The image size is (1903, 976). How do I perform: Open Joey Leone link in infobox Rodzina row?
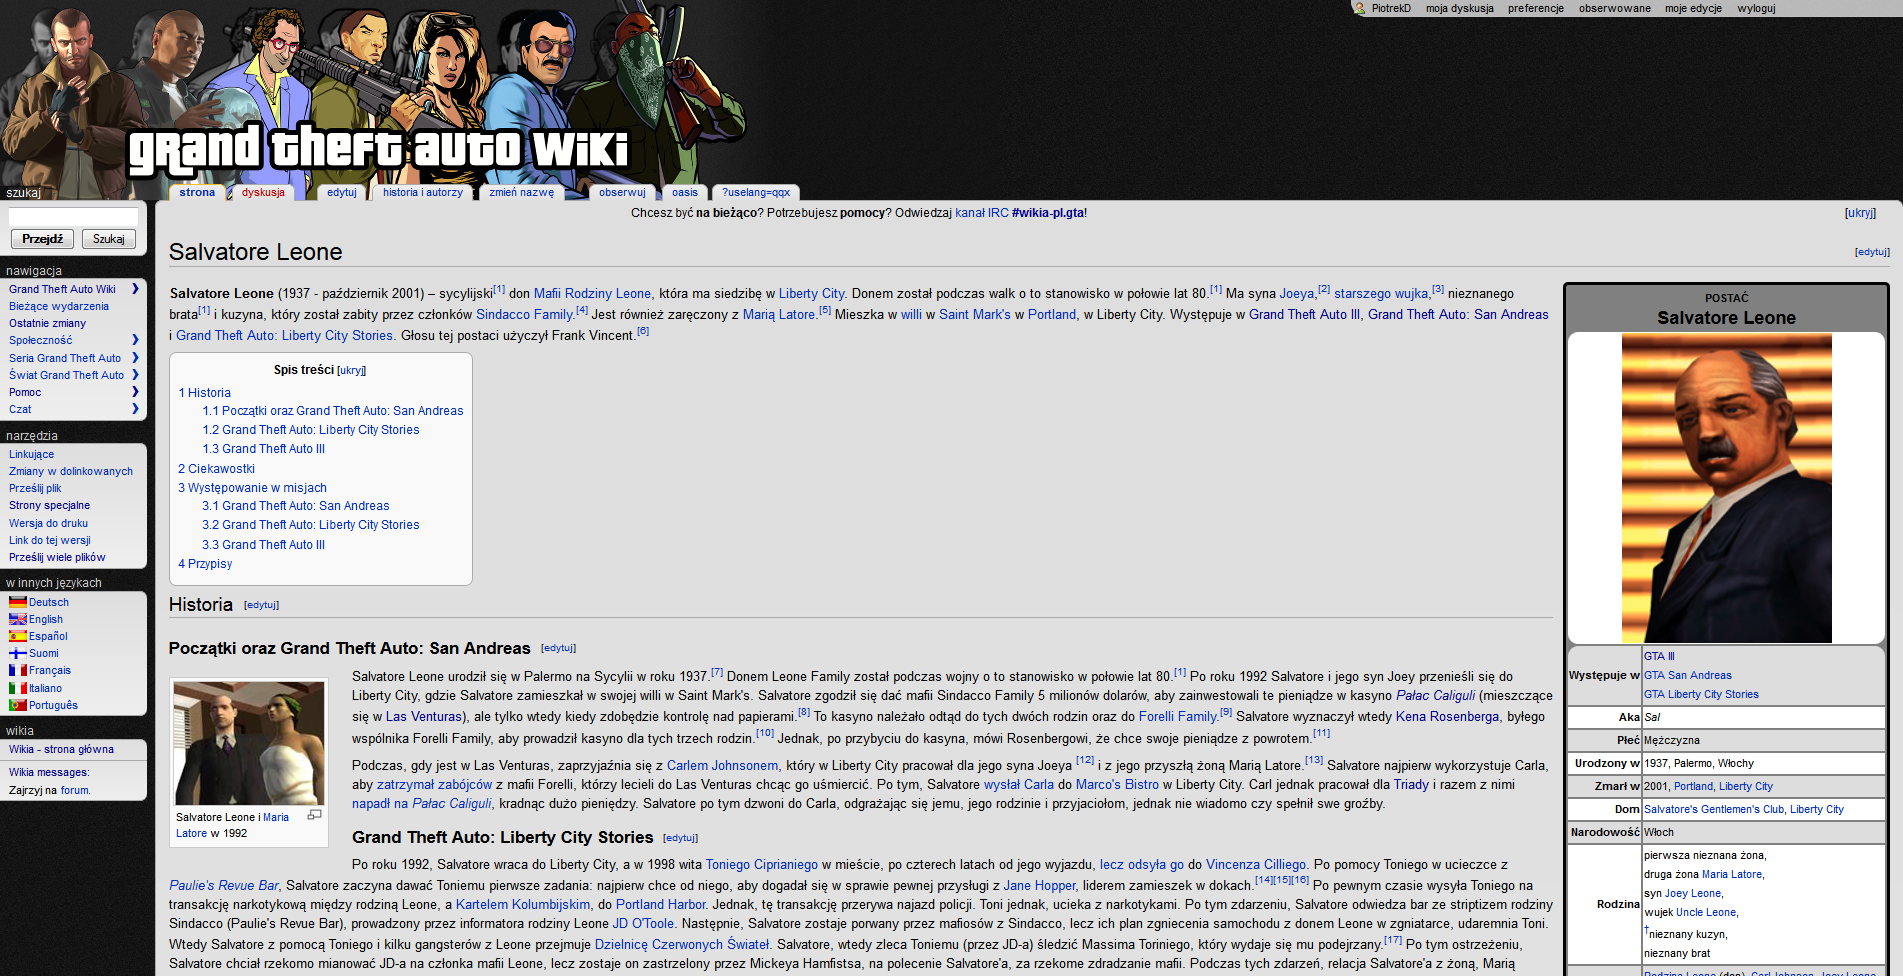pyautogui.click(x=1693, y=893)
